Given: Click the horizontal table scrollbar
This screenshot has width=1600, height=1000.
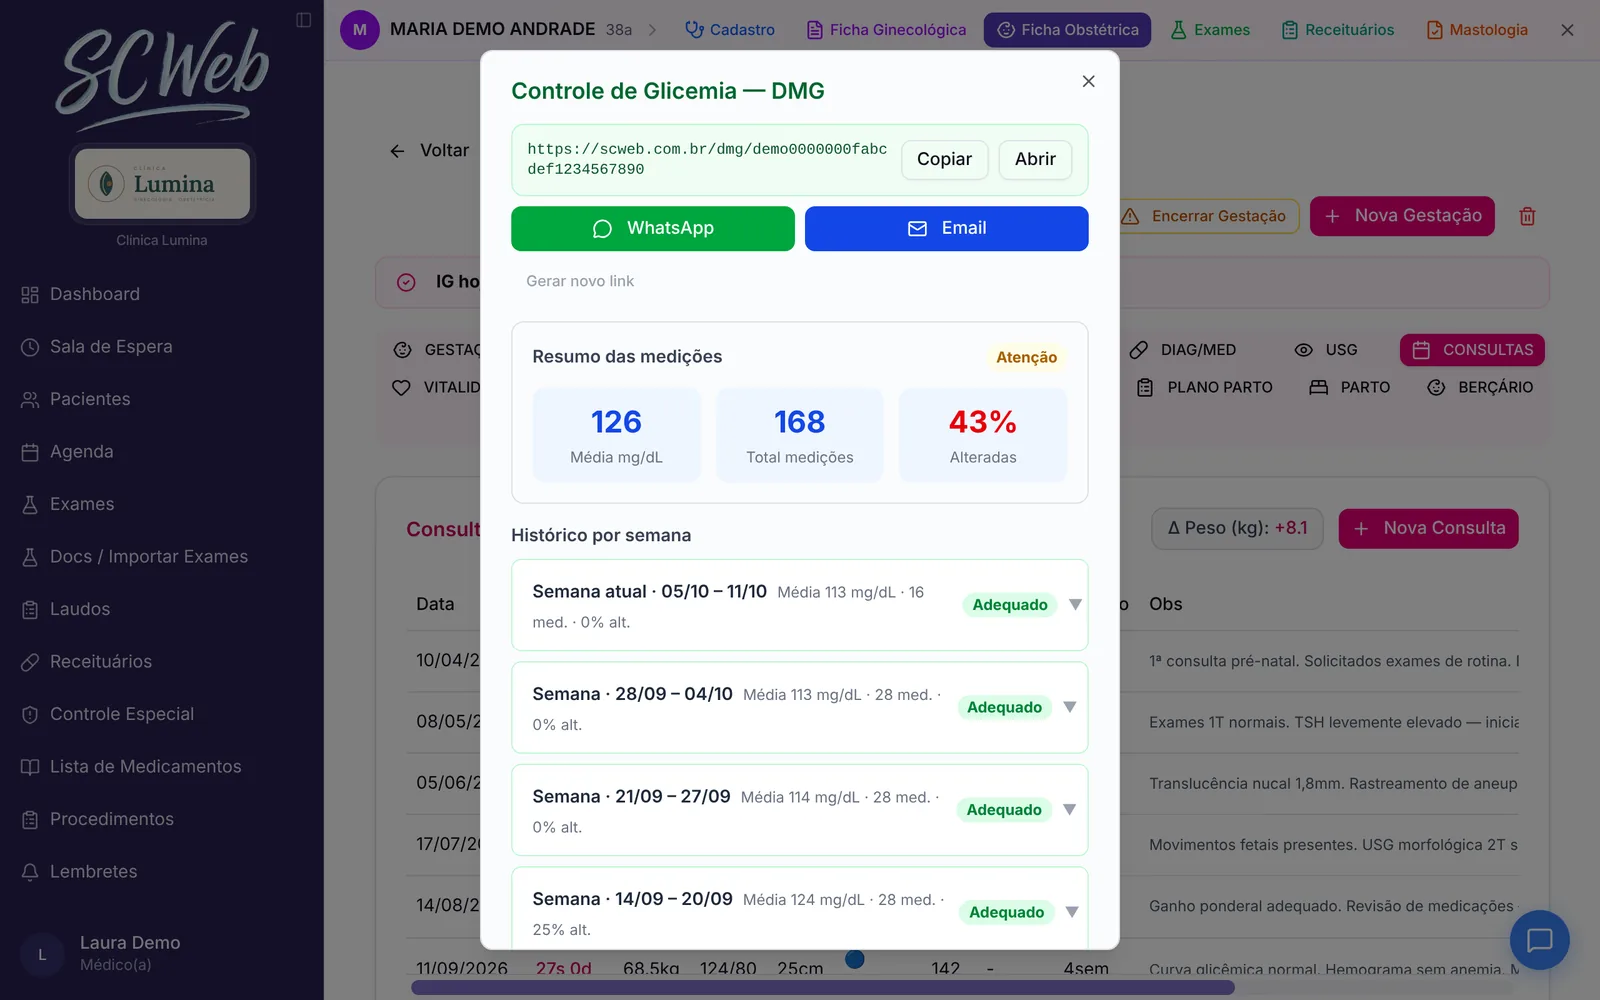Looking at the screenshot, I should coord(823,988).
